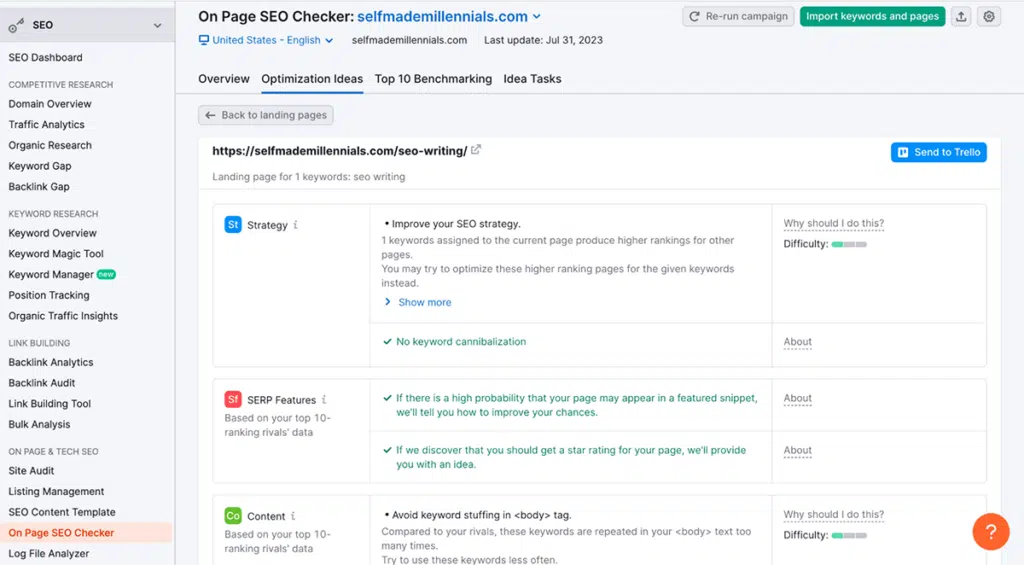Click Import keywords and pages button

(x=872, y=16)
